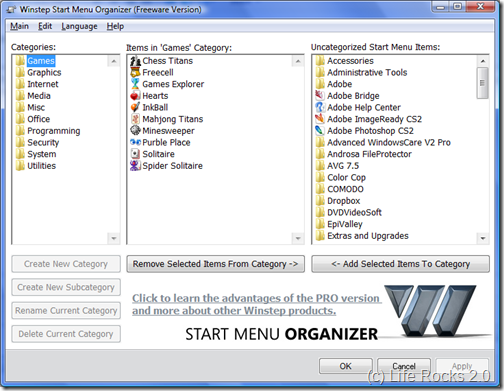Click the Purble Place icon
This screenshot has height=391, width=504.
point(135,142)
